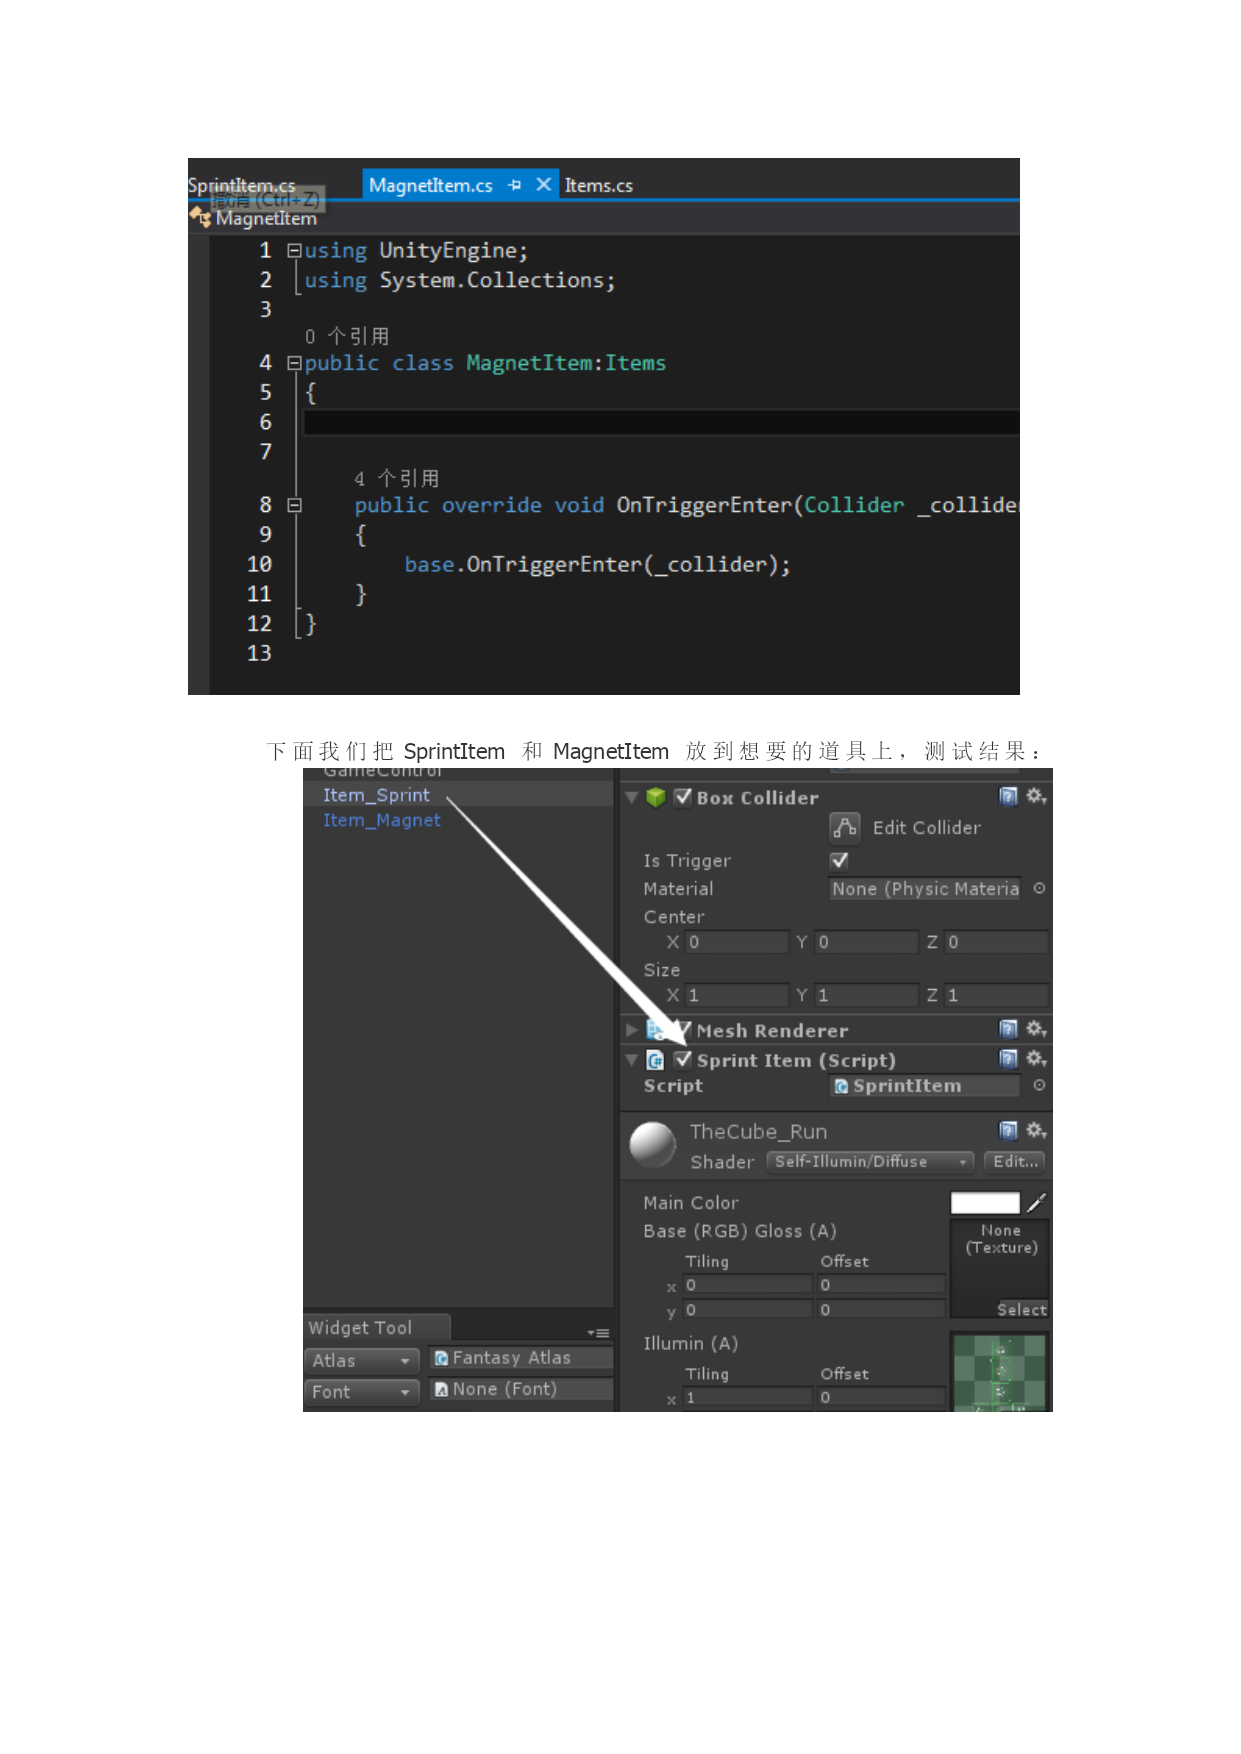Click the Illumin Tiling x field

coord(748,1397)
